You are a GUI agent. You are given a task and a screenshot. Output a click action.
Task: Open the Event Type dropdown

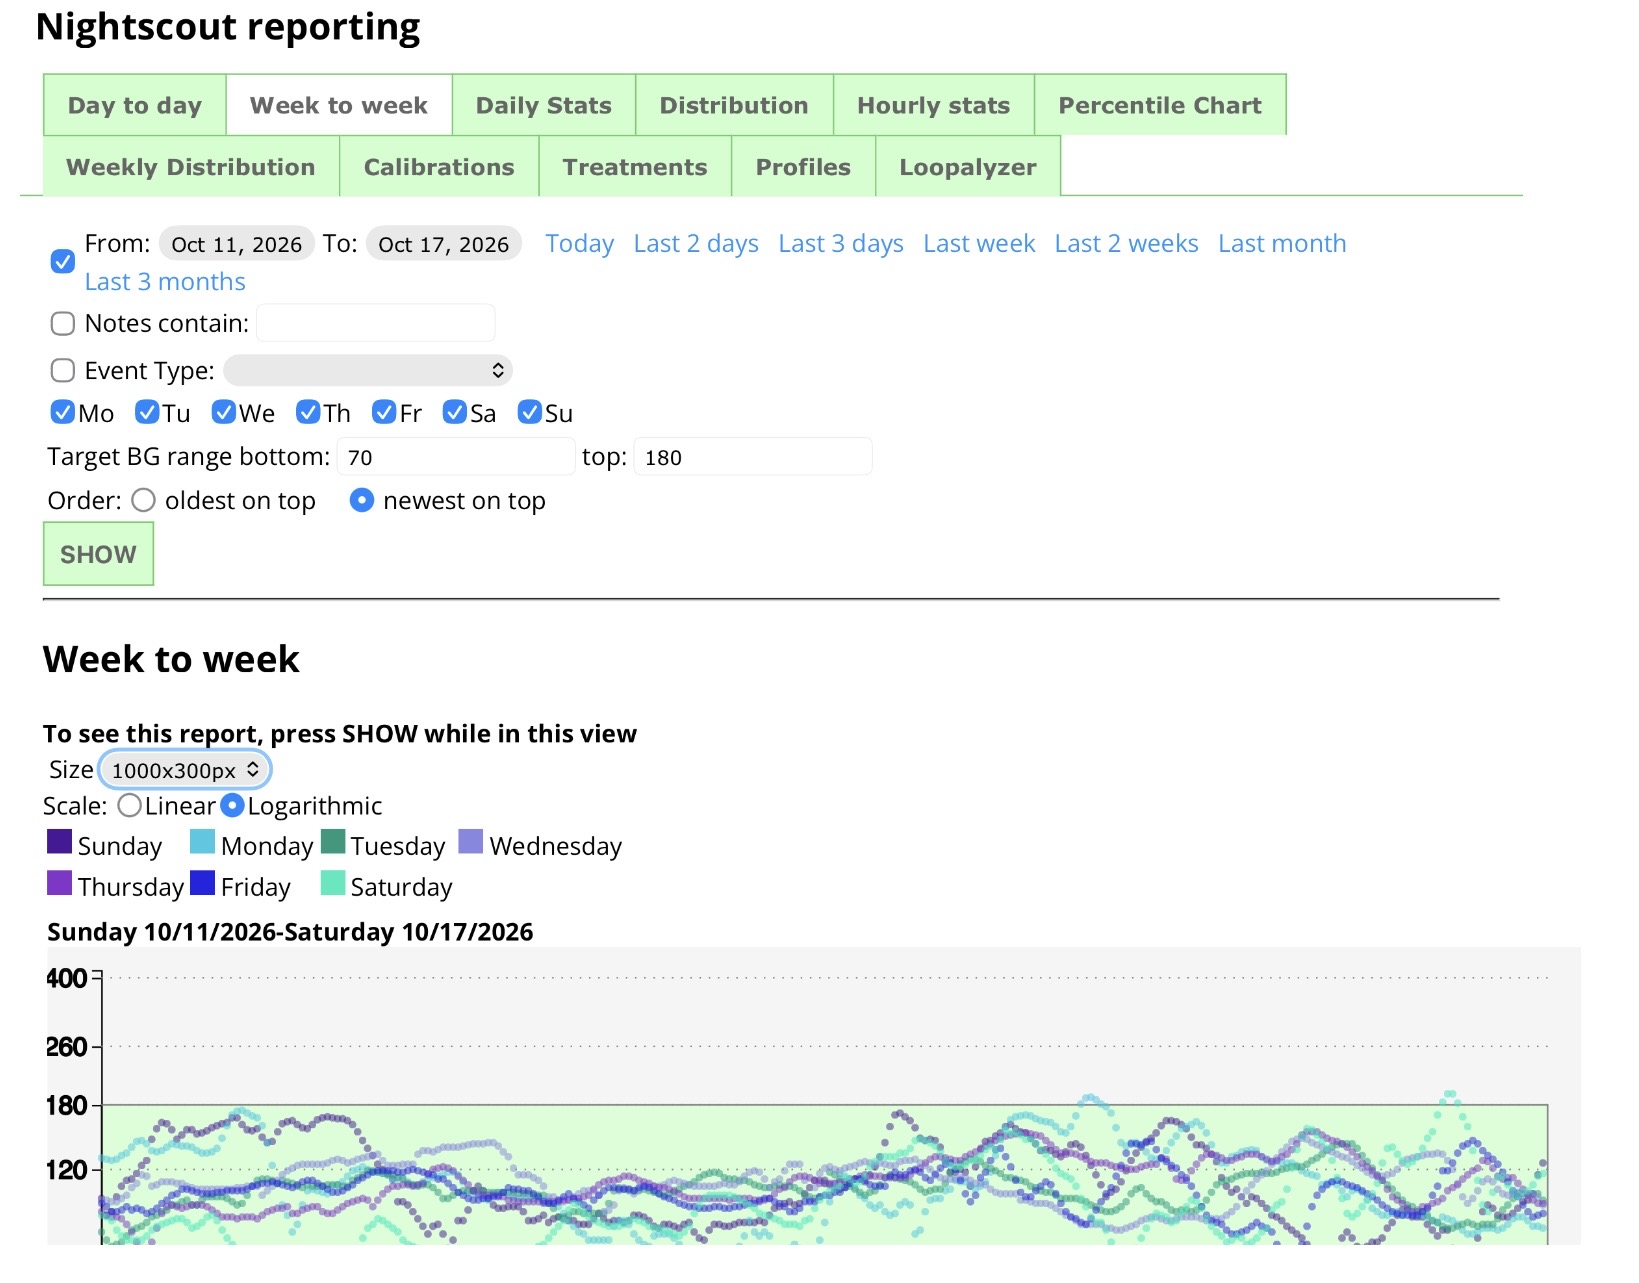tap(368, 371)
